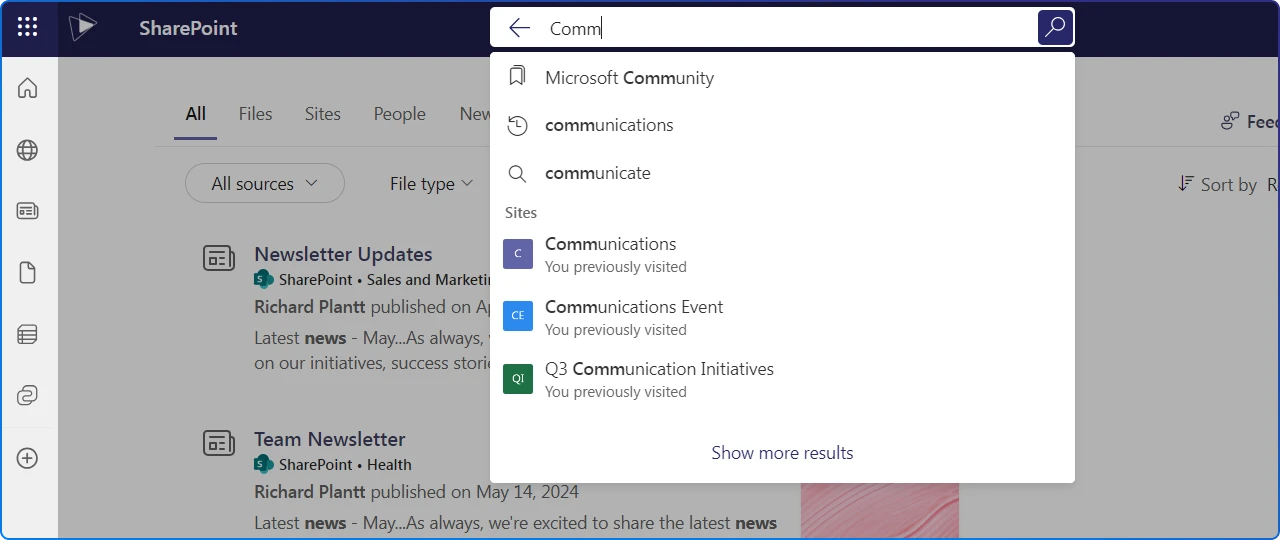Click author Richard Plantt under Team Newsletter
The image size is (1280, 540).
312,492
